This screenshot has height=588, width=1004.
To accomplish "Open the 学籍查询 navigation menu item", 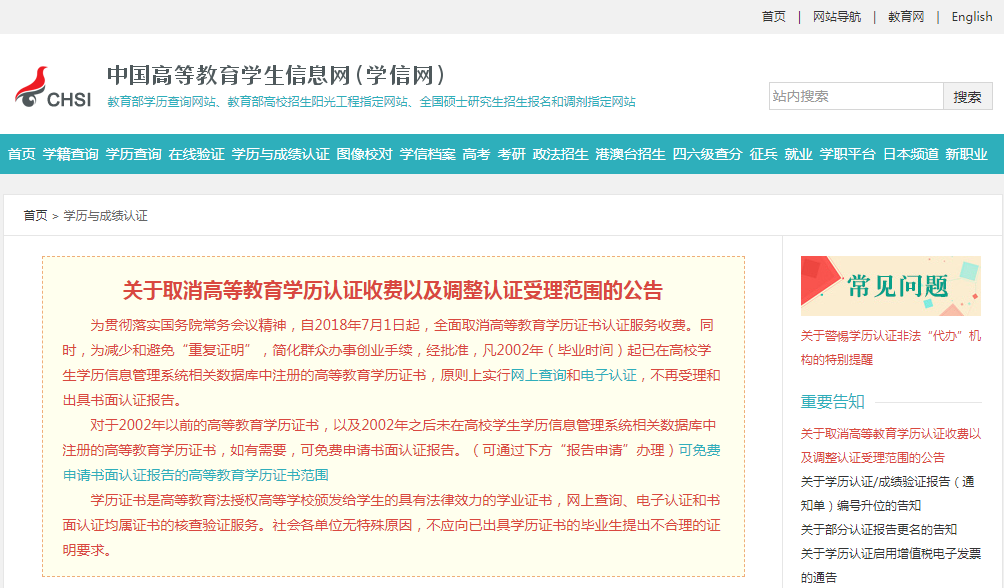I will 70,154.
